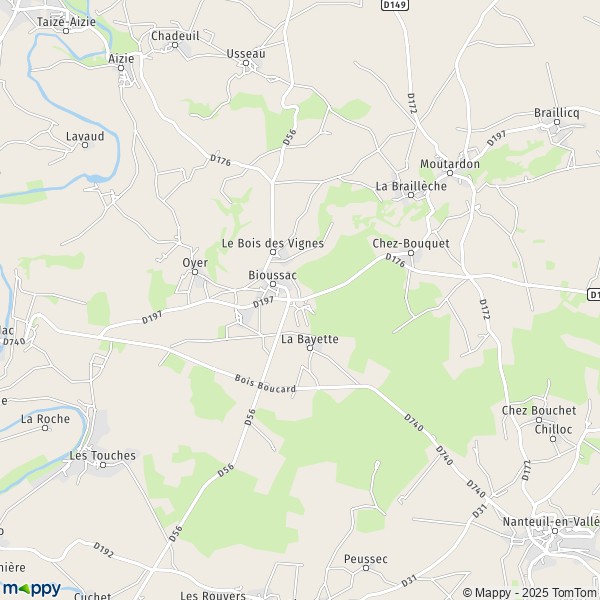Click the Mappy logo

[32, 588]
